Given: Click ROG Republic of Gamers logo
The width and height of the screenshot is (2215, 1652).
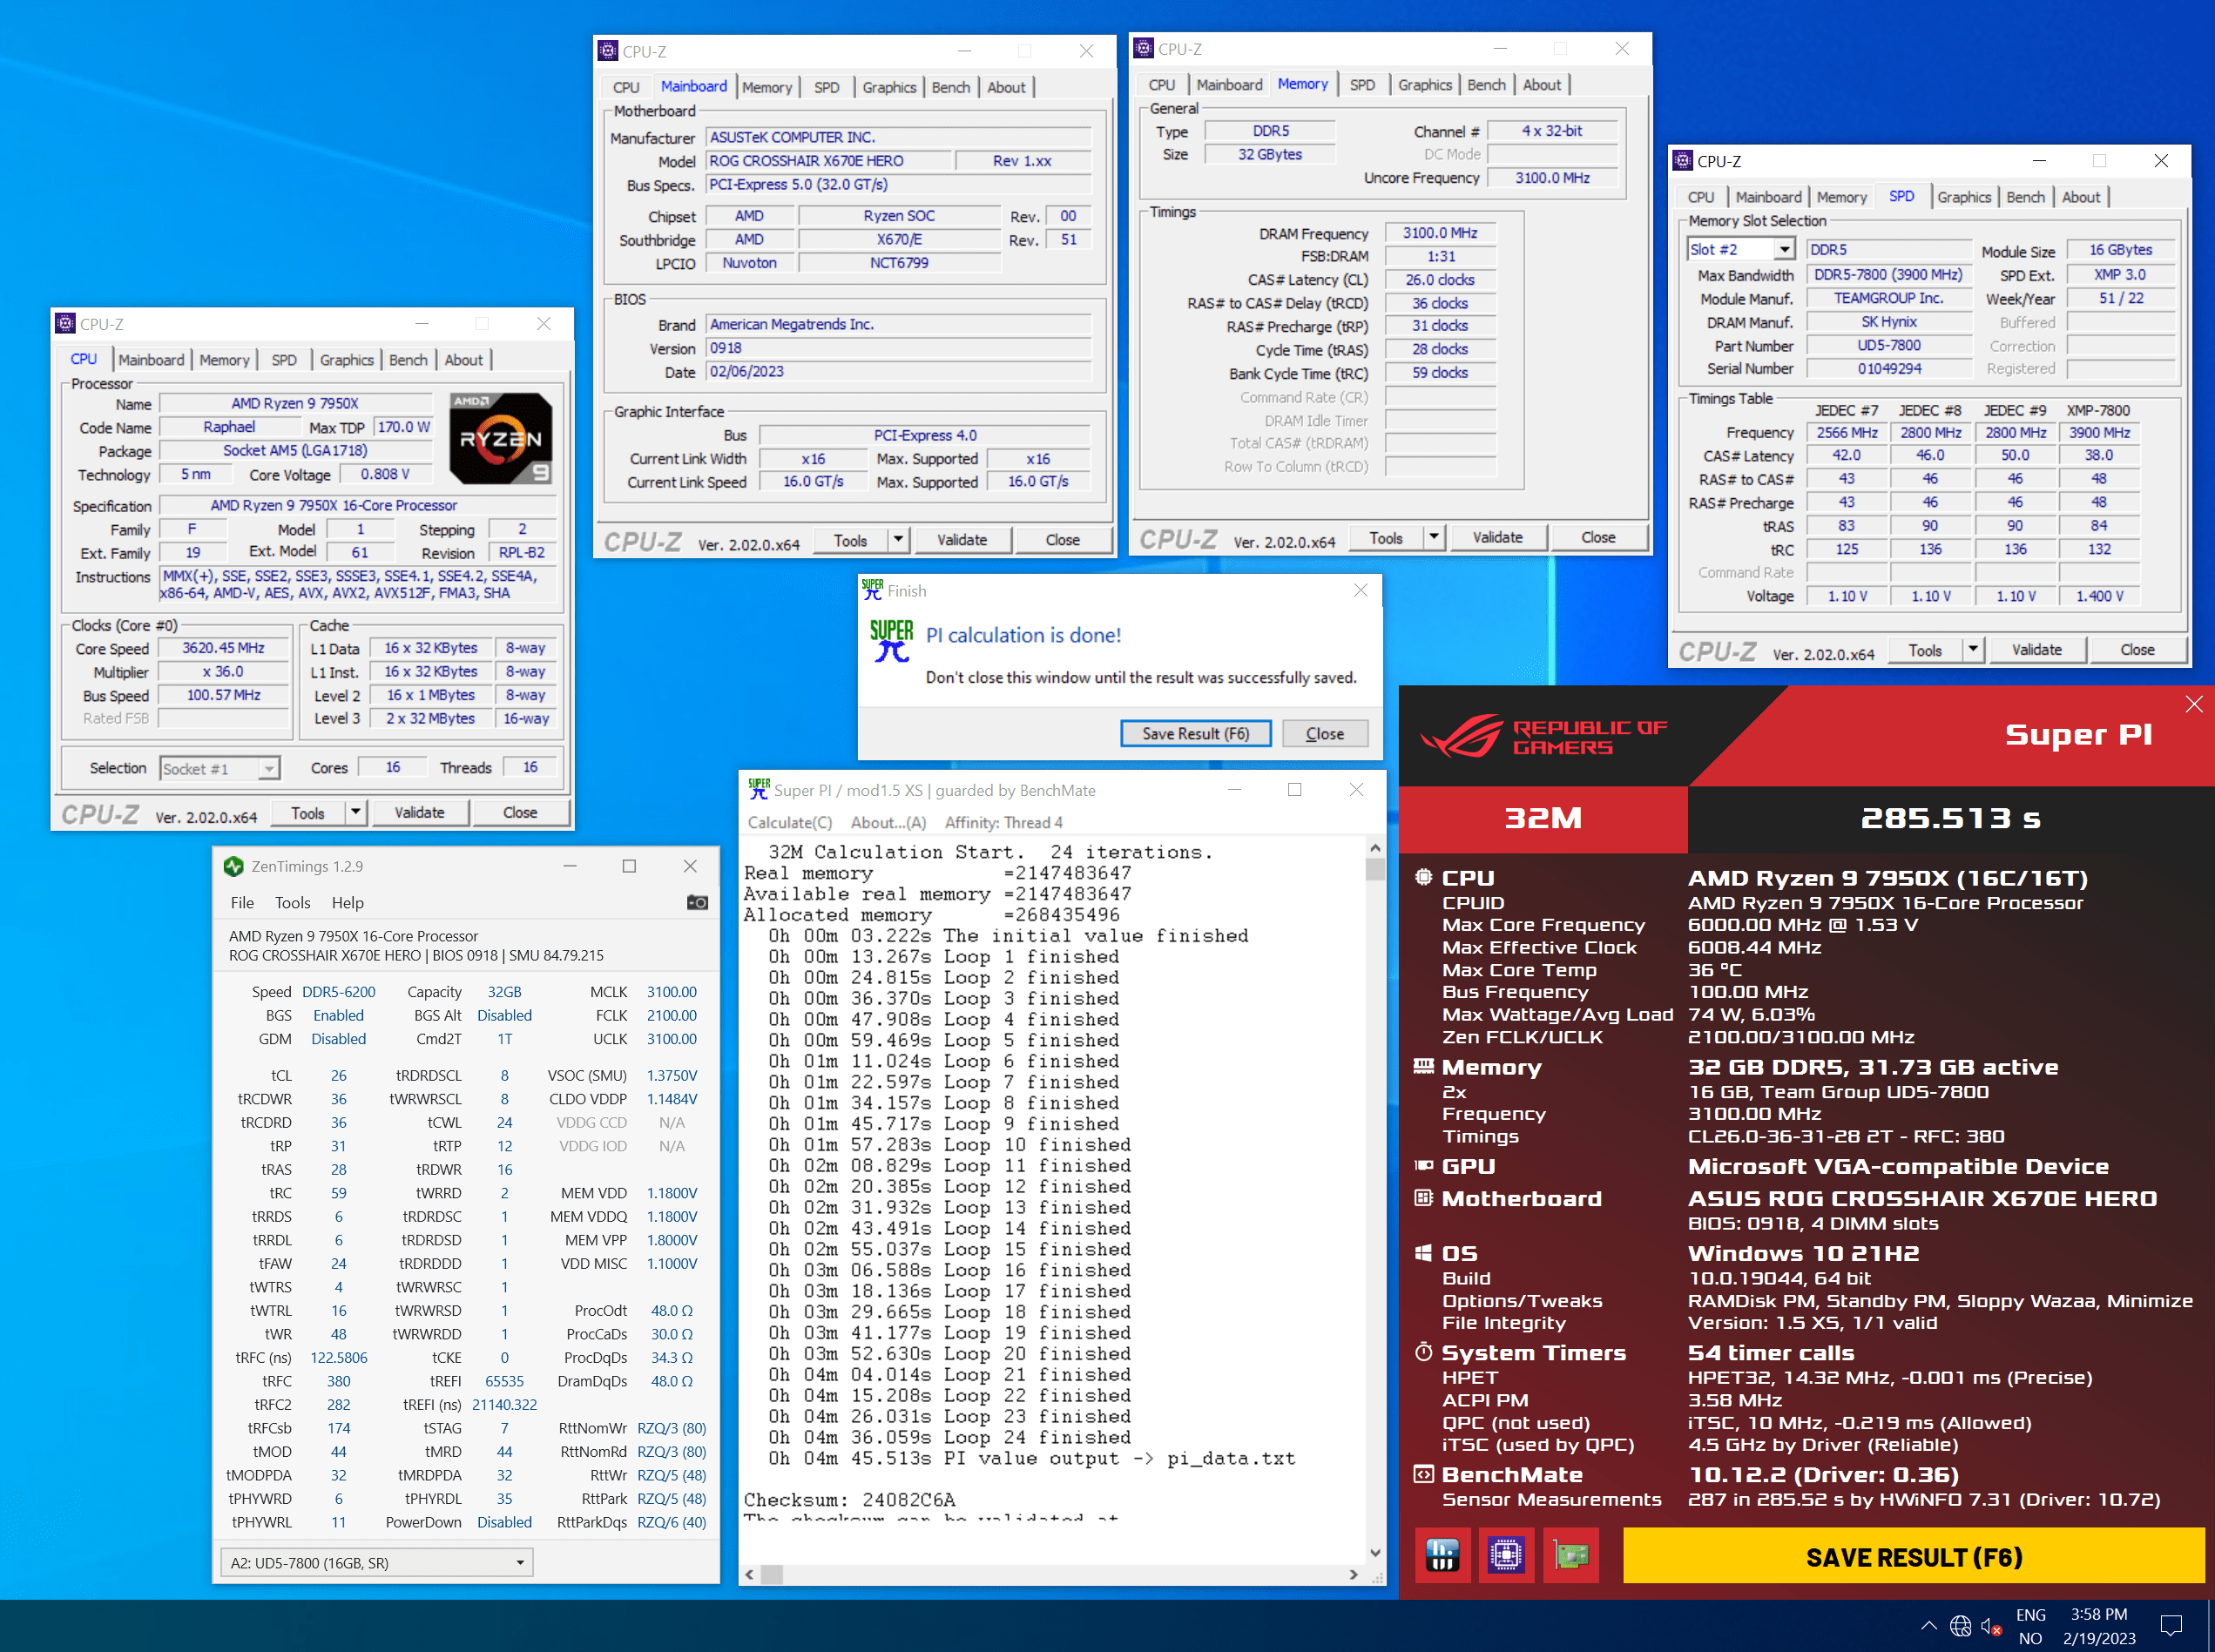Looking at the screenshot, I should tap(1543, 737).
